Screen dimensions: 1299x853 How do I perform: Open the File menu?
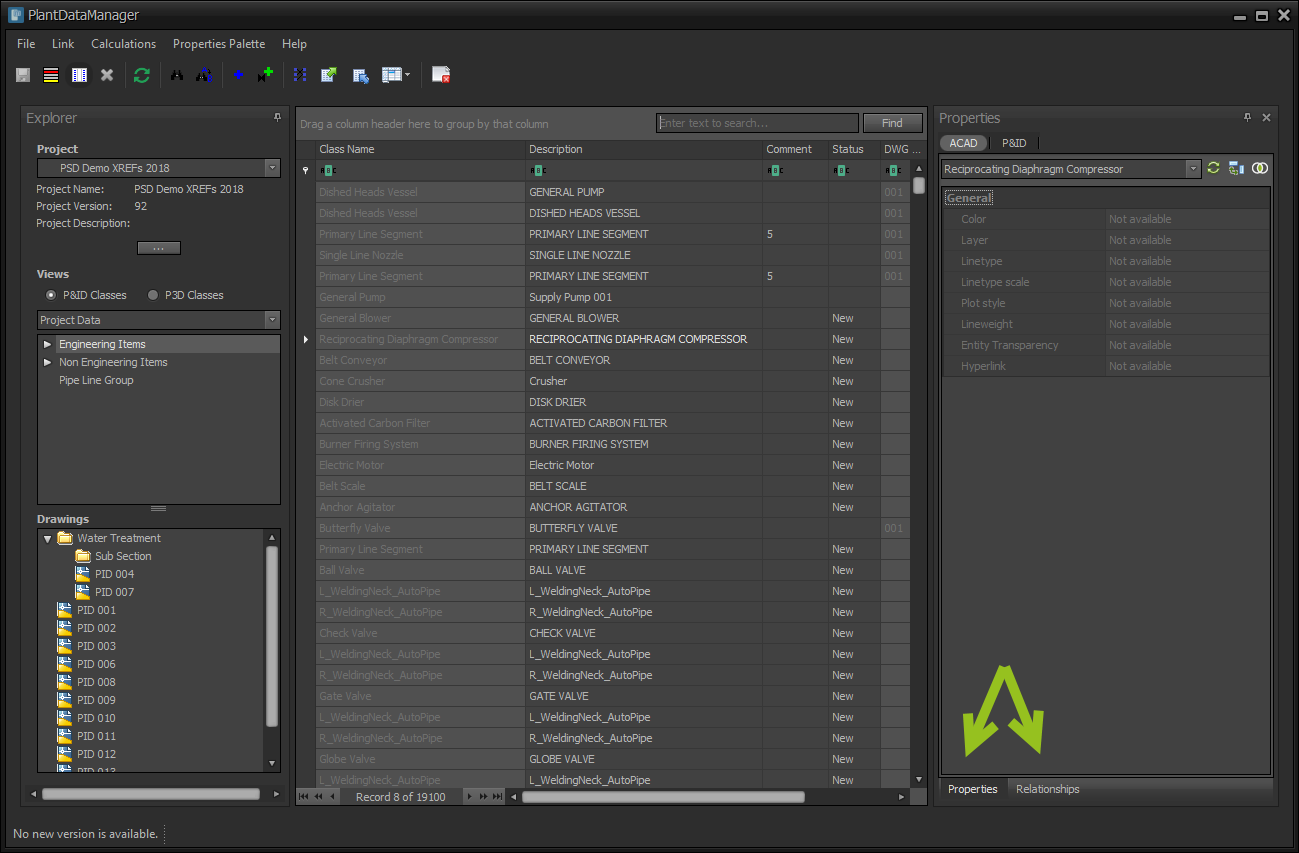pos(26,44)
